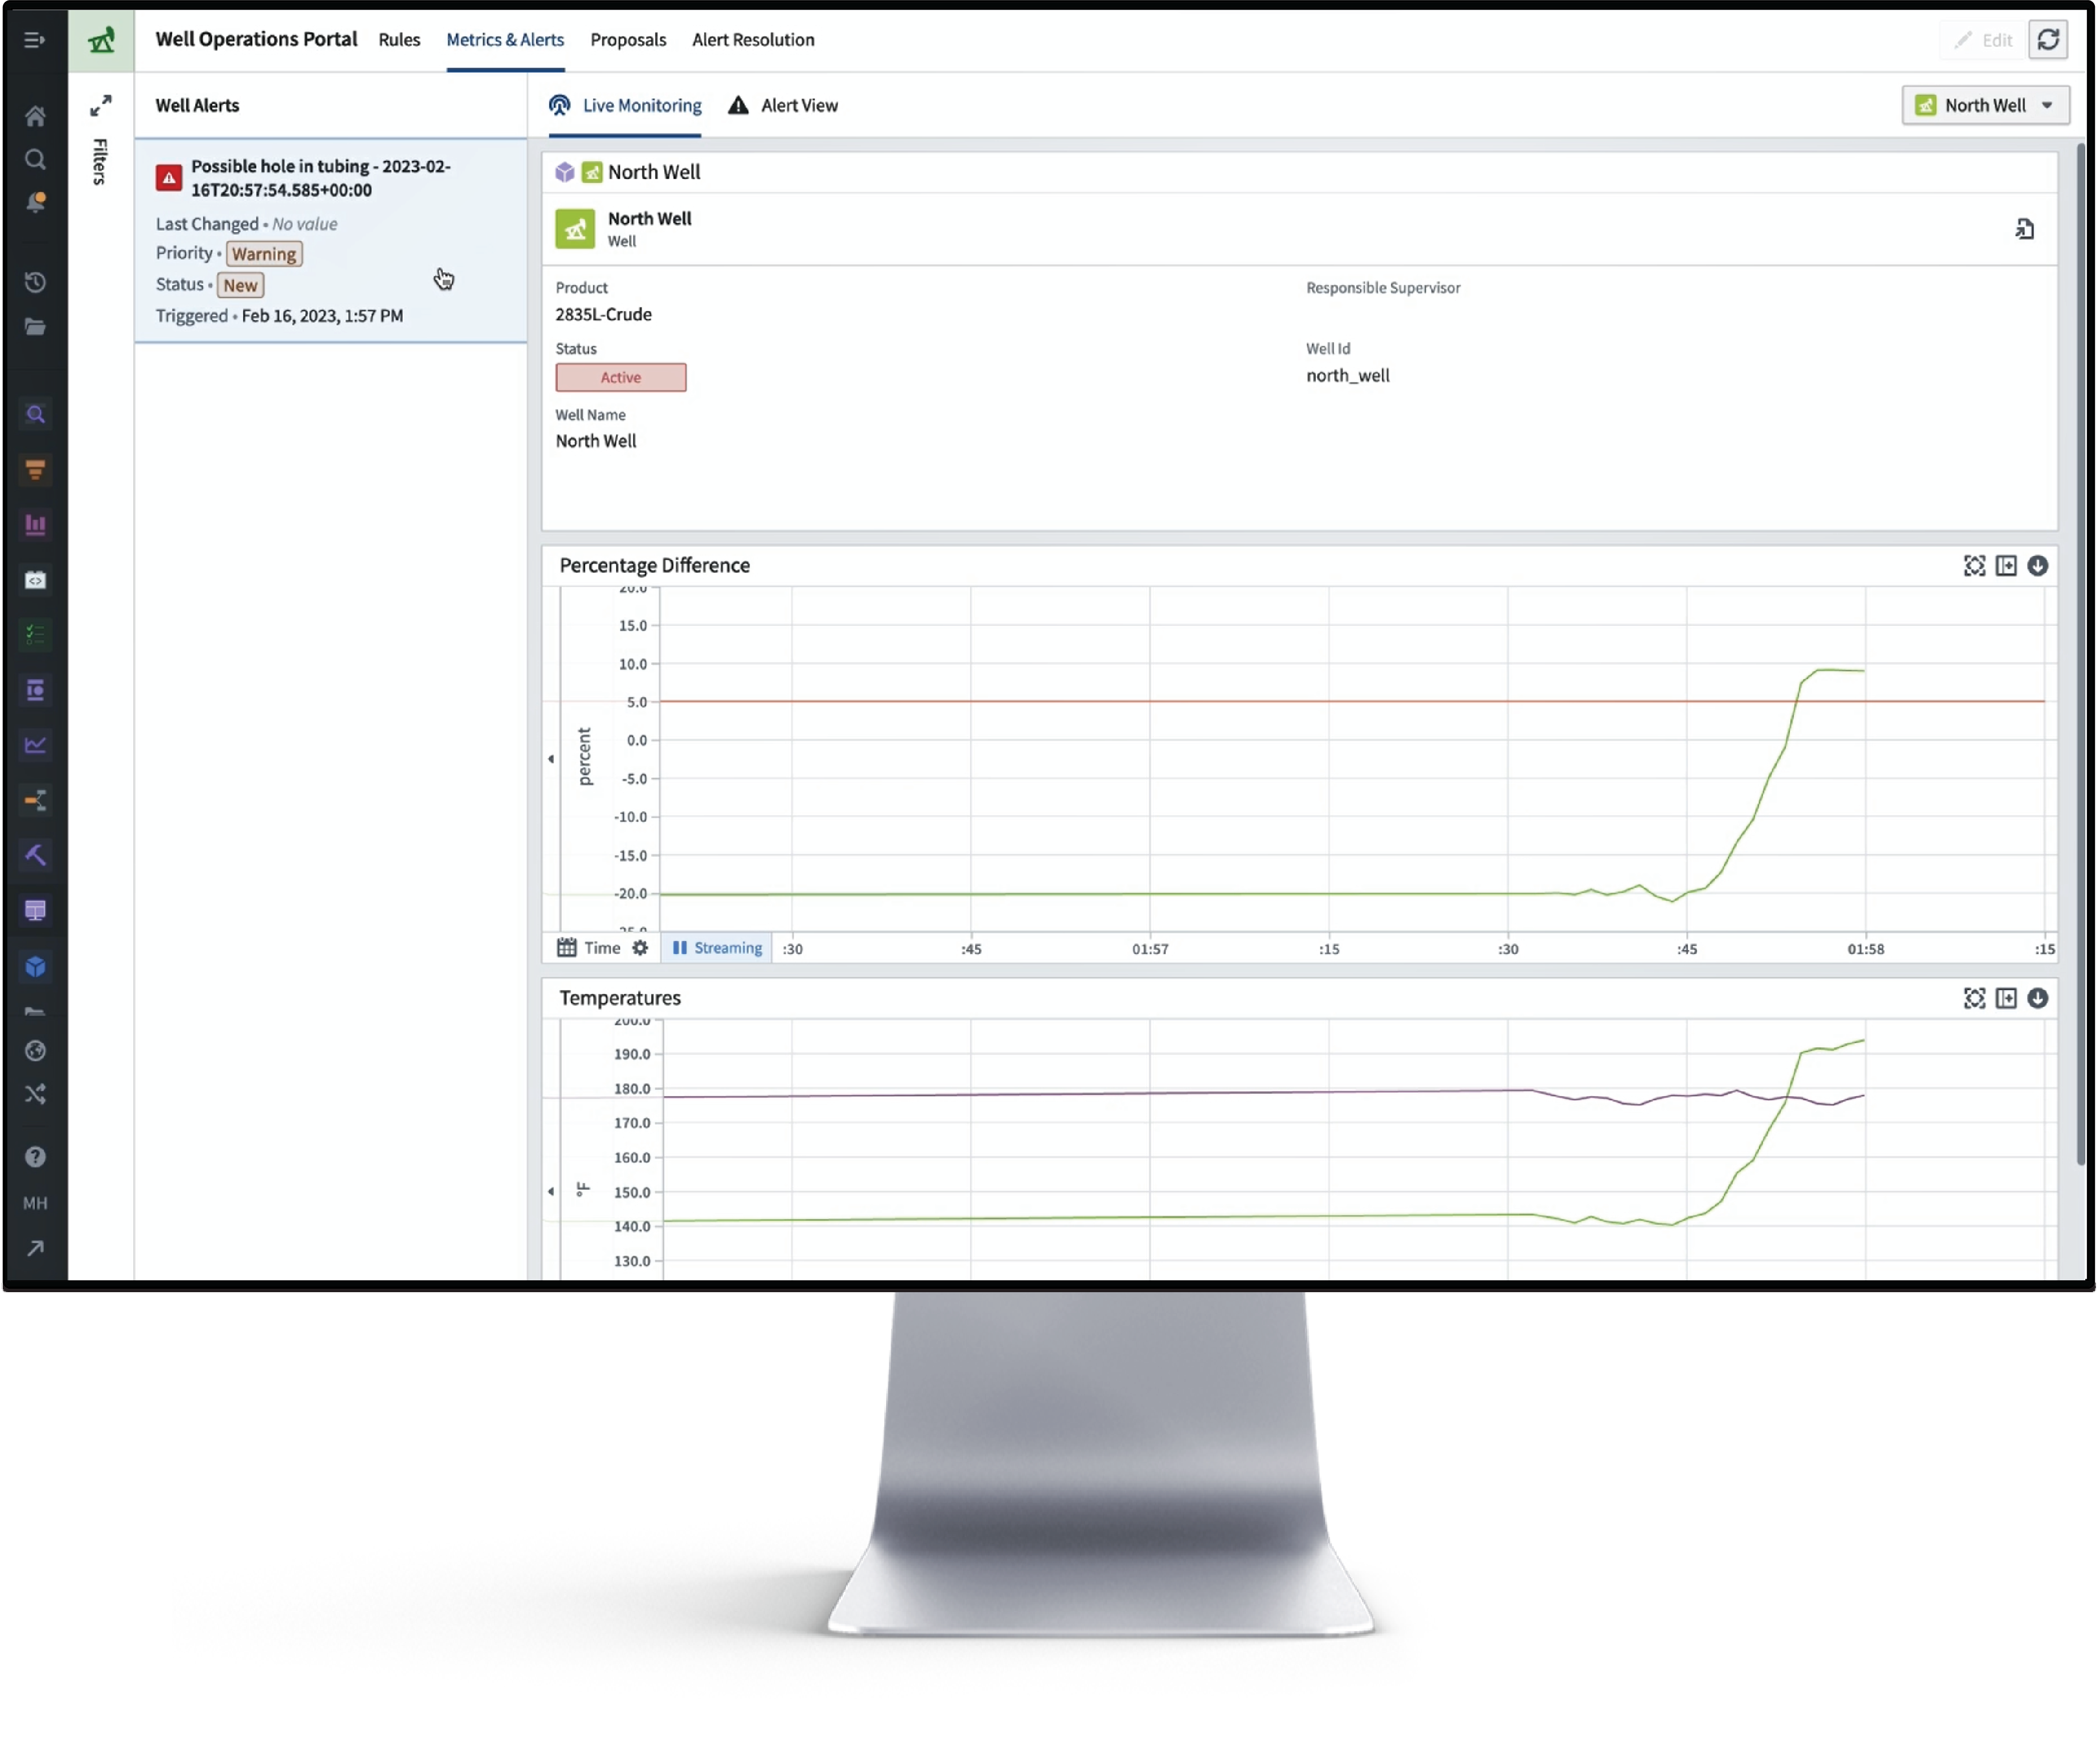Open the presentation board app icon
The height and width of the screenshot is (1754, 2100).
click(x=35, y=911)
